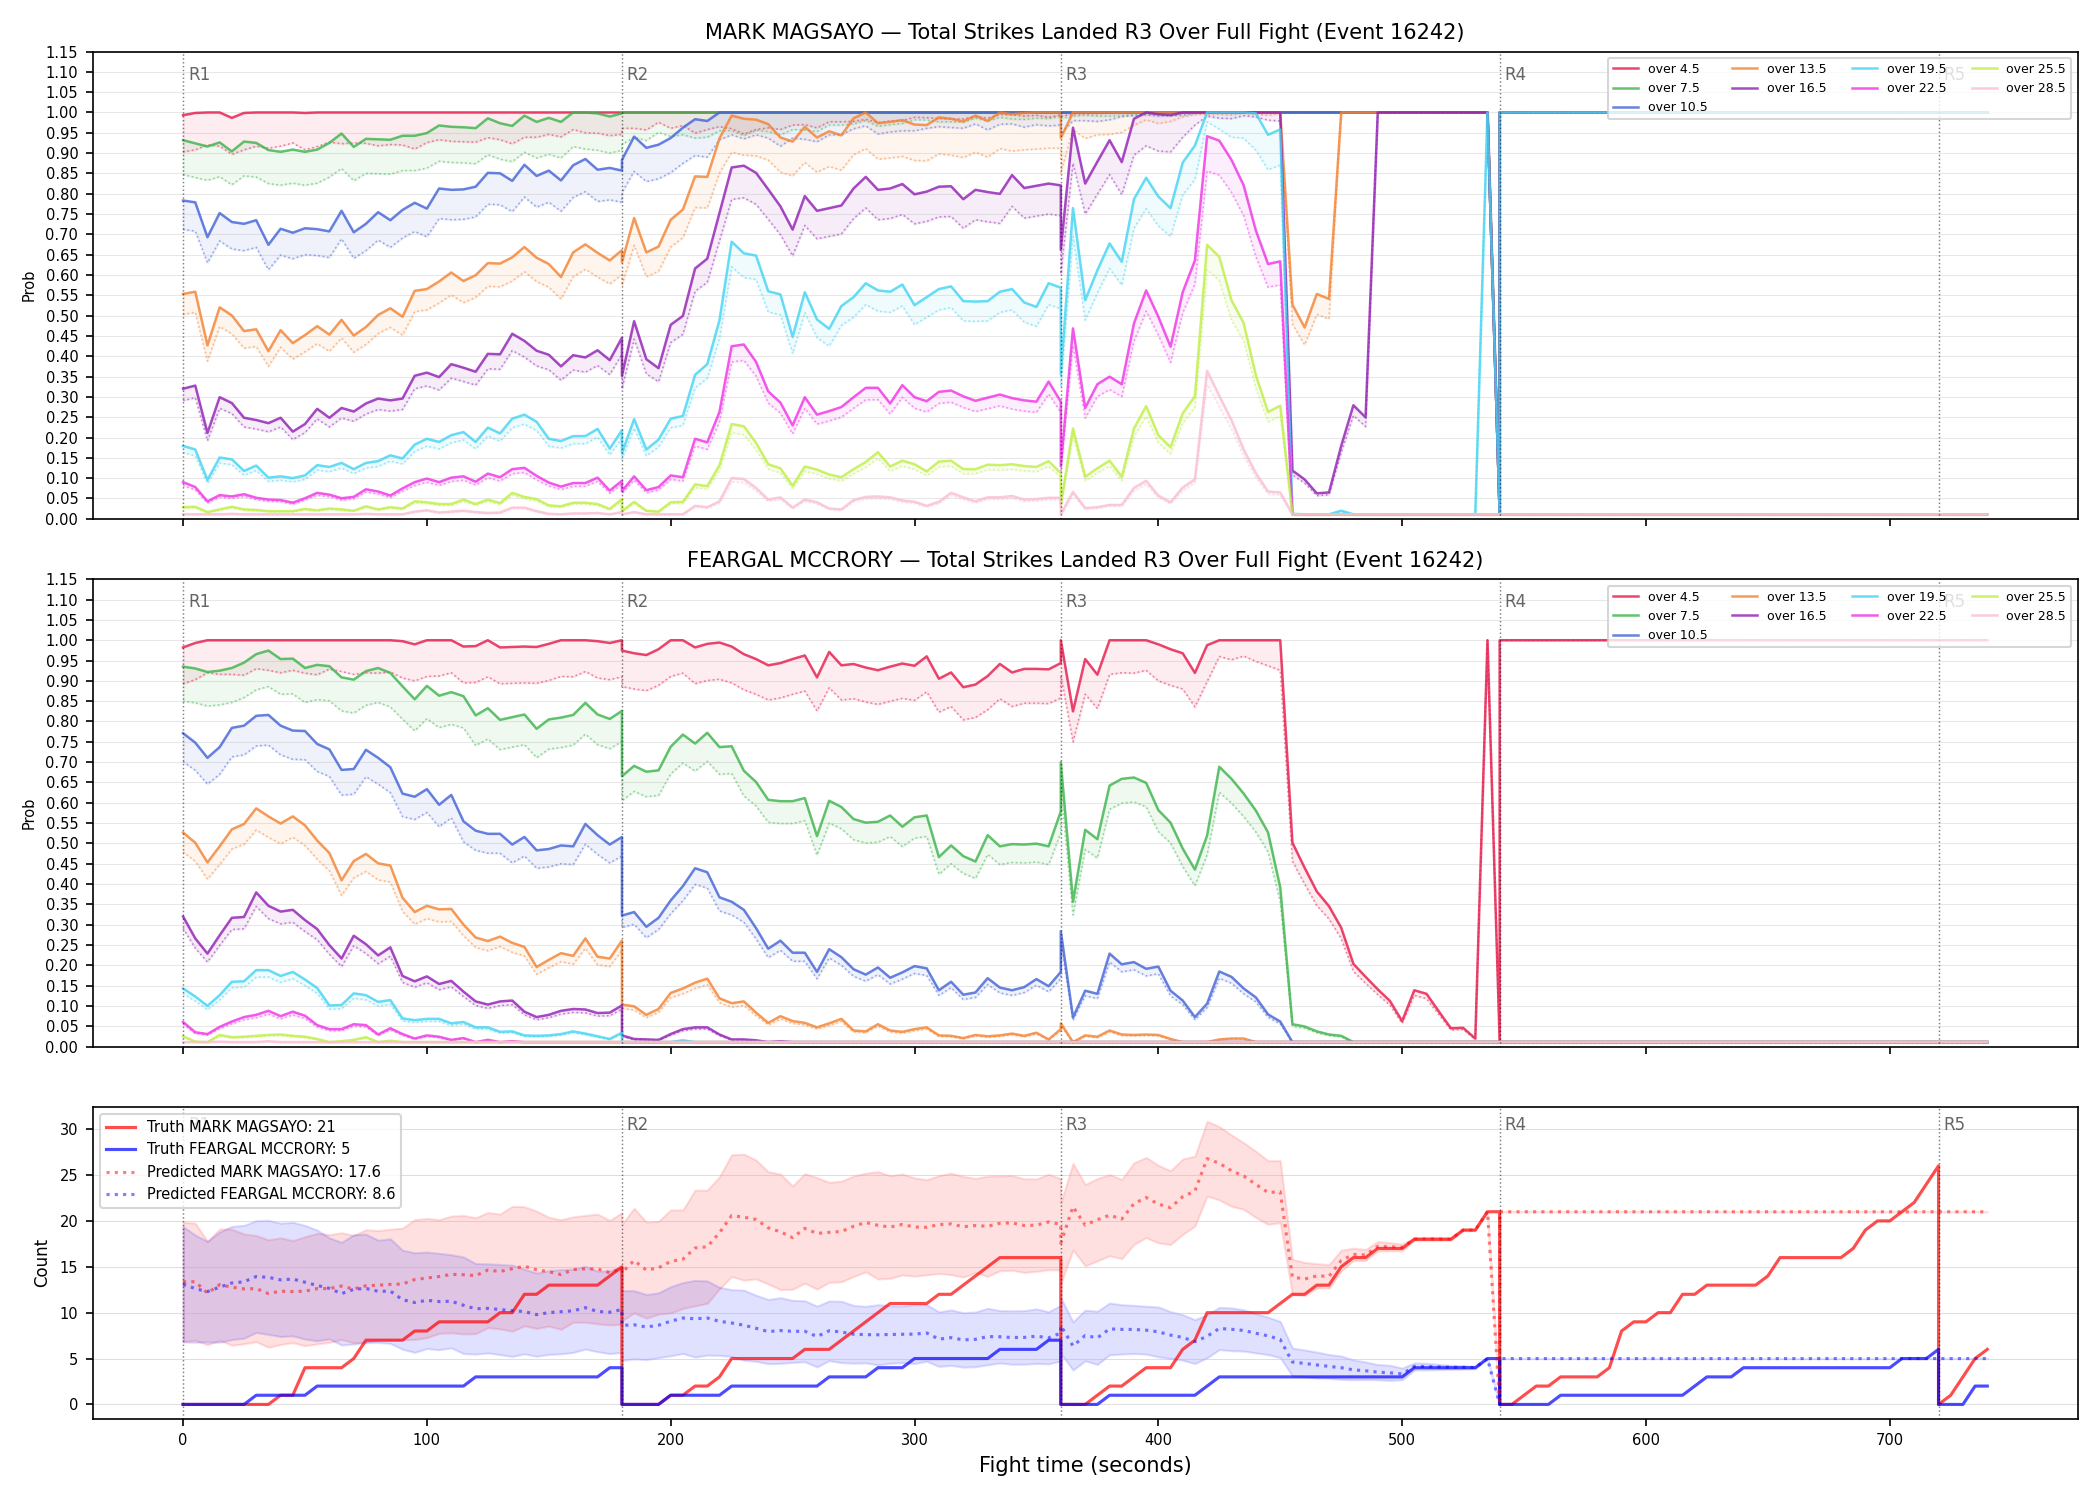
Task: Click y-axis tick 1.15 on Magsayo chart
Action: 61,52
